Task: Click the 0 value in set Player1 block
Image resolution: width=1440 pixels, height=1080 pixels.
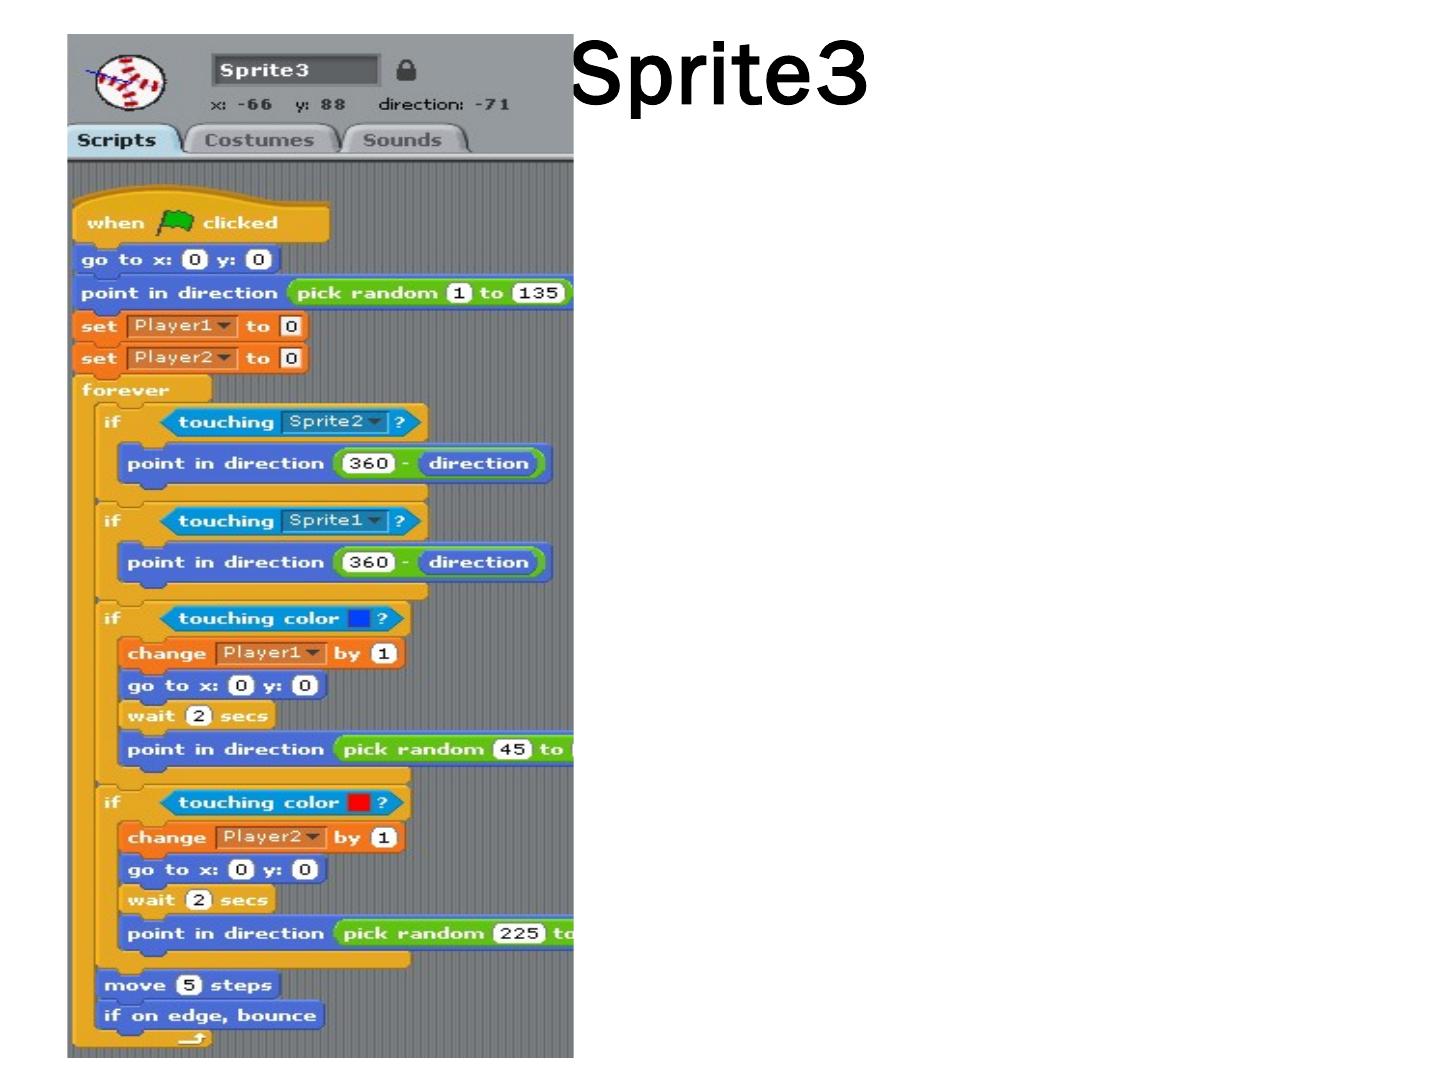Action: (290, 326)
